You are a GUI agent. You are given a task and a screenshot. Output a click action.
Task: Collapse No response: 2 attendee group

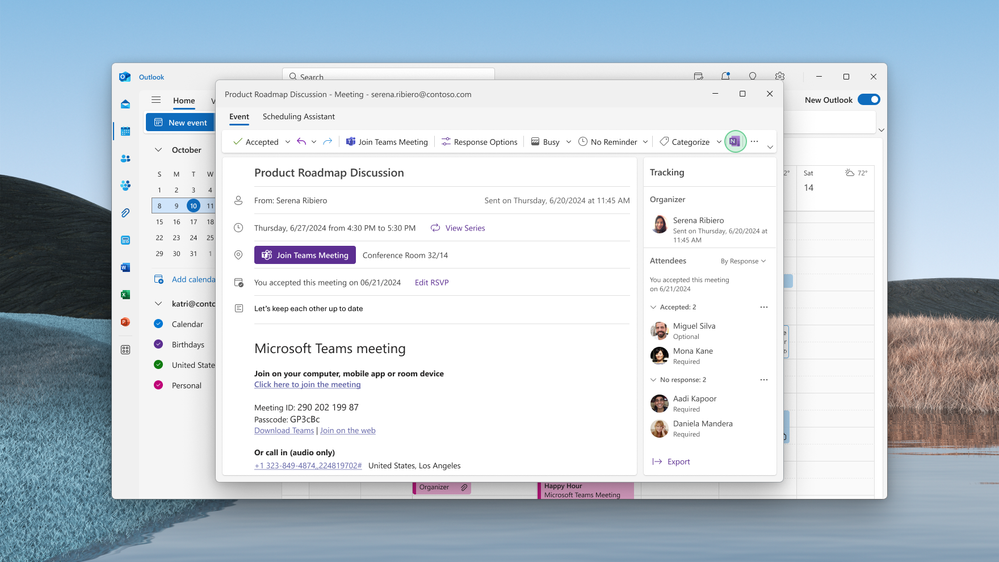coord(653,380)
